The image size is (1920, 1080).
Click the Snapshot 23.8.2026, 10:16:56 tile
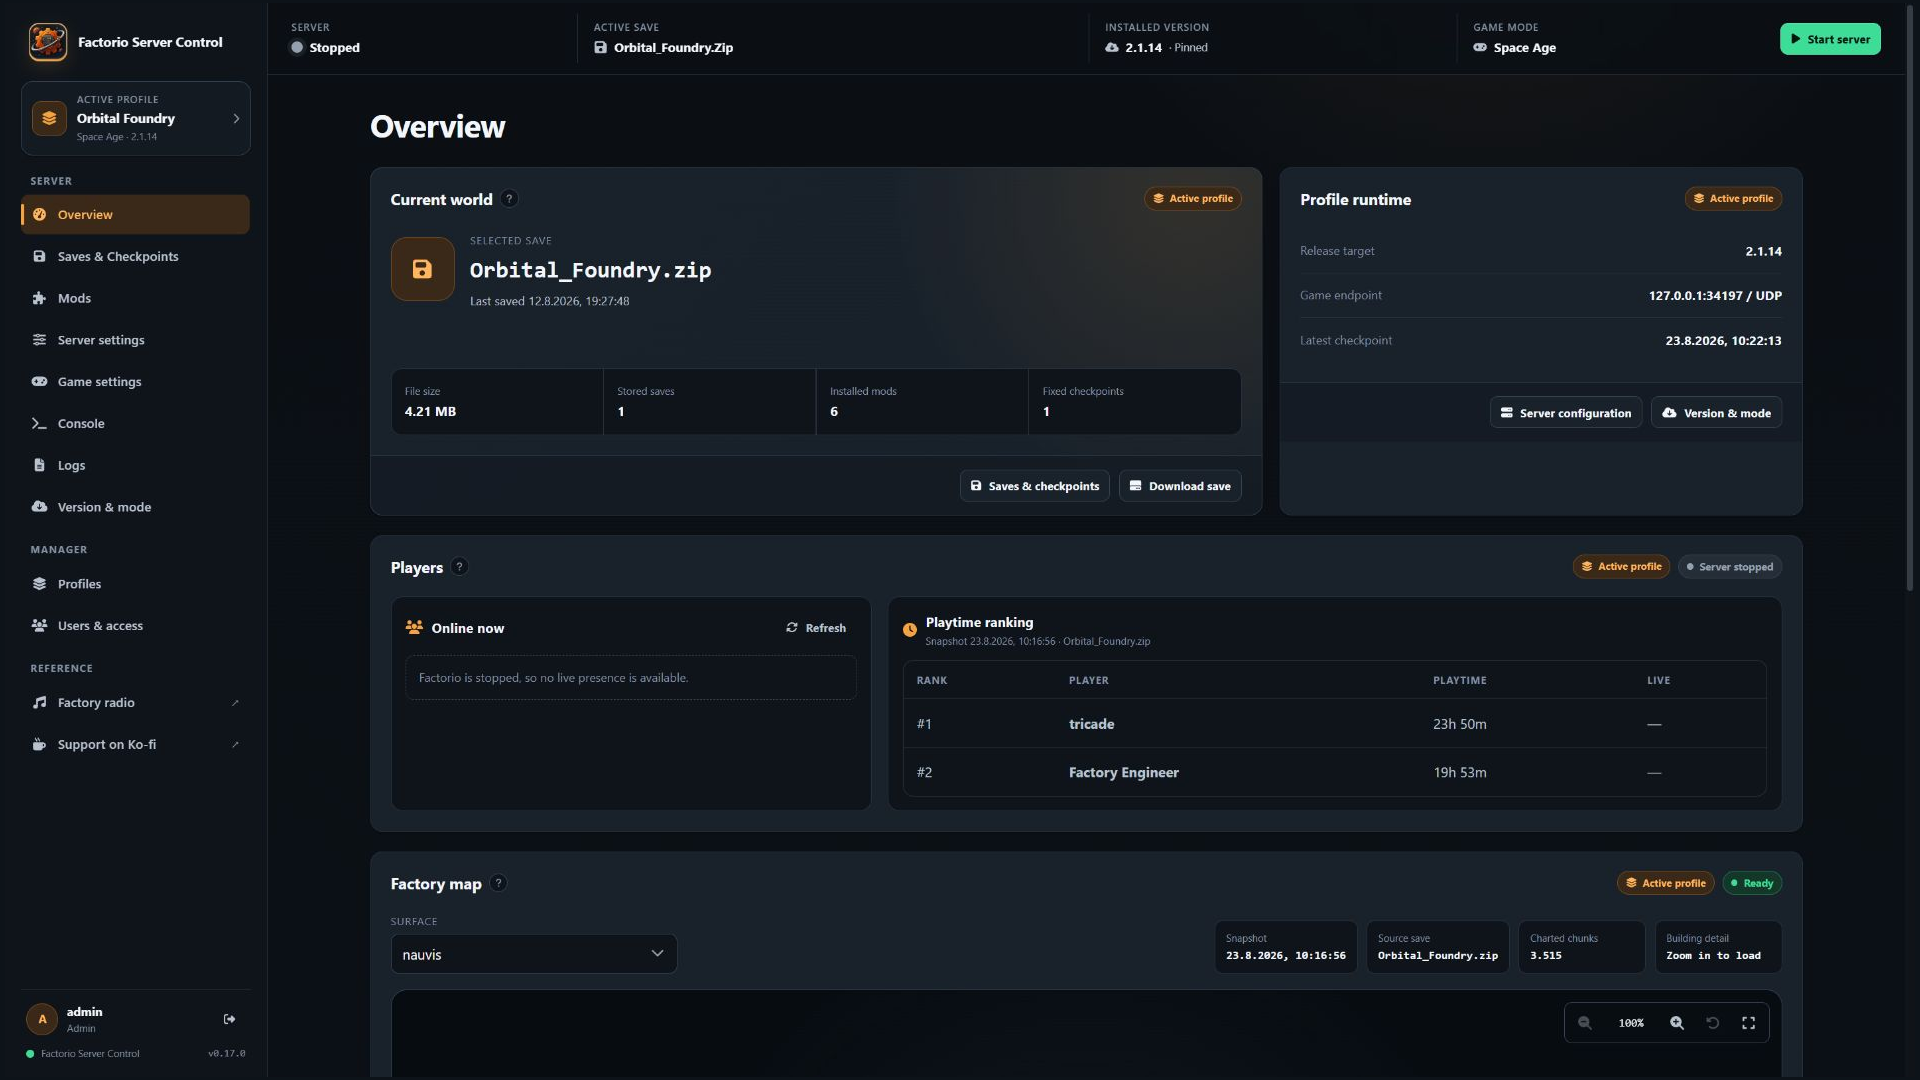click(1286, 947)
